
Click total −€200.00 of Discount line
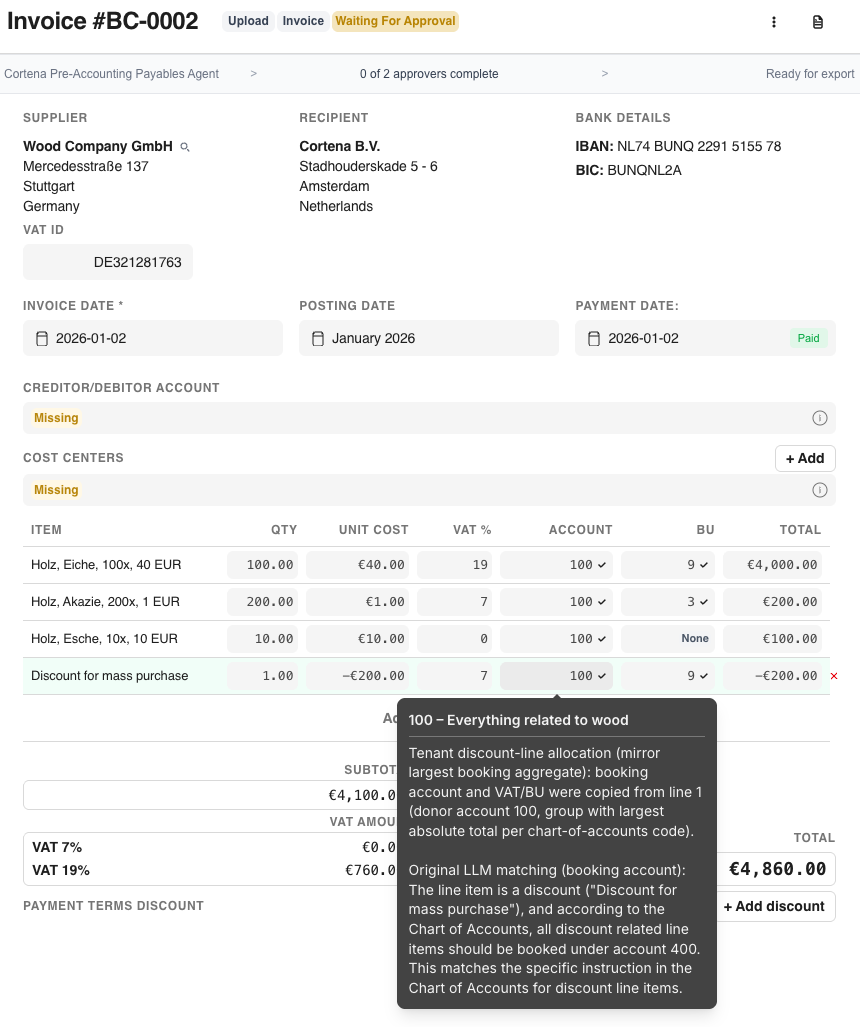[x=772, y=676]
